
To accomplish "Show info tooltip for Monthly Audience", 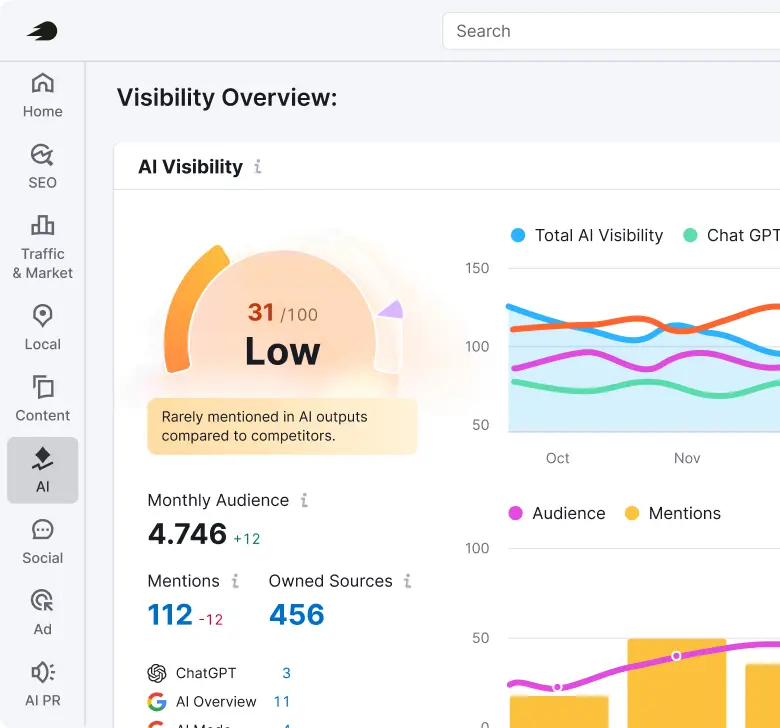I will click(304, 500).
